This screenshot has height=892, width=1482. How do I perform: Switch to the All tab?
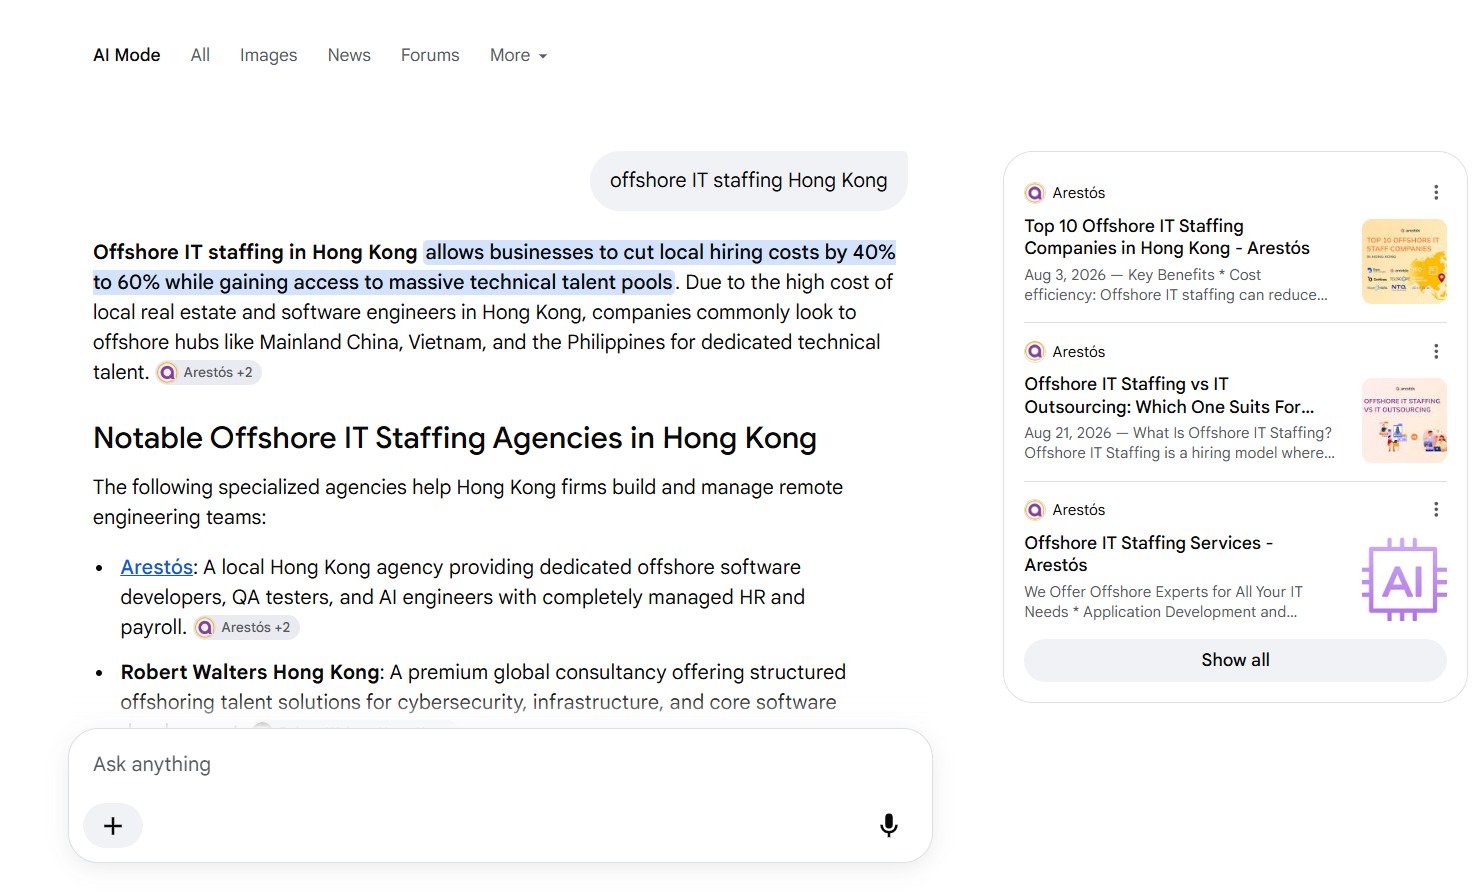200,55
